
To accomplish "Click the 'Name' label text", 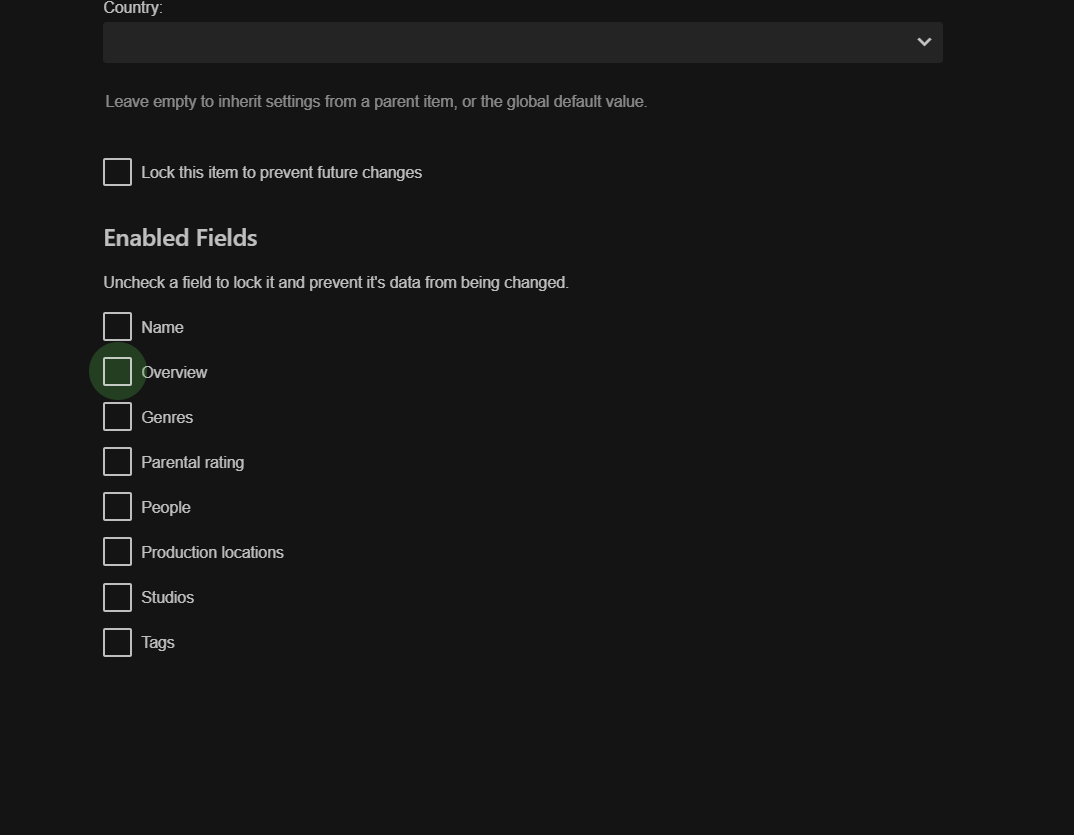I will 162,328.
